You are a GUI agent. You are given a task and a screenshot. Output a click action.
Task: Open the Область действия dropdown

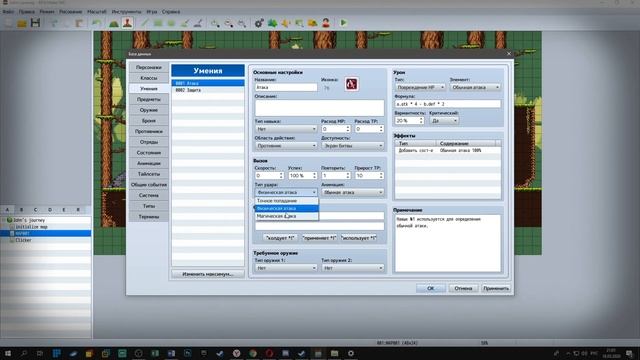tap(286, 146)
